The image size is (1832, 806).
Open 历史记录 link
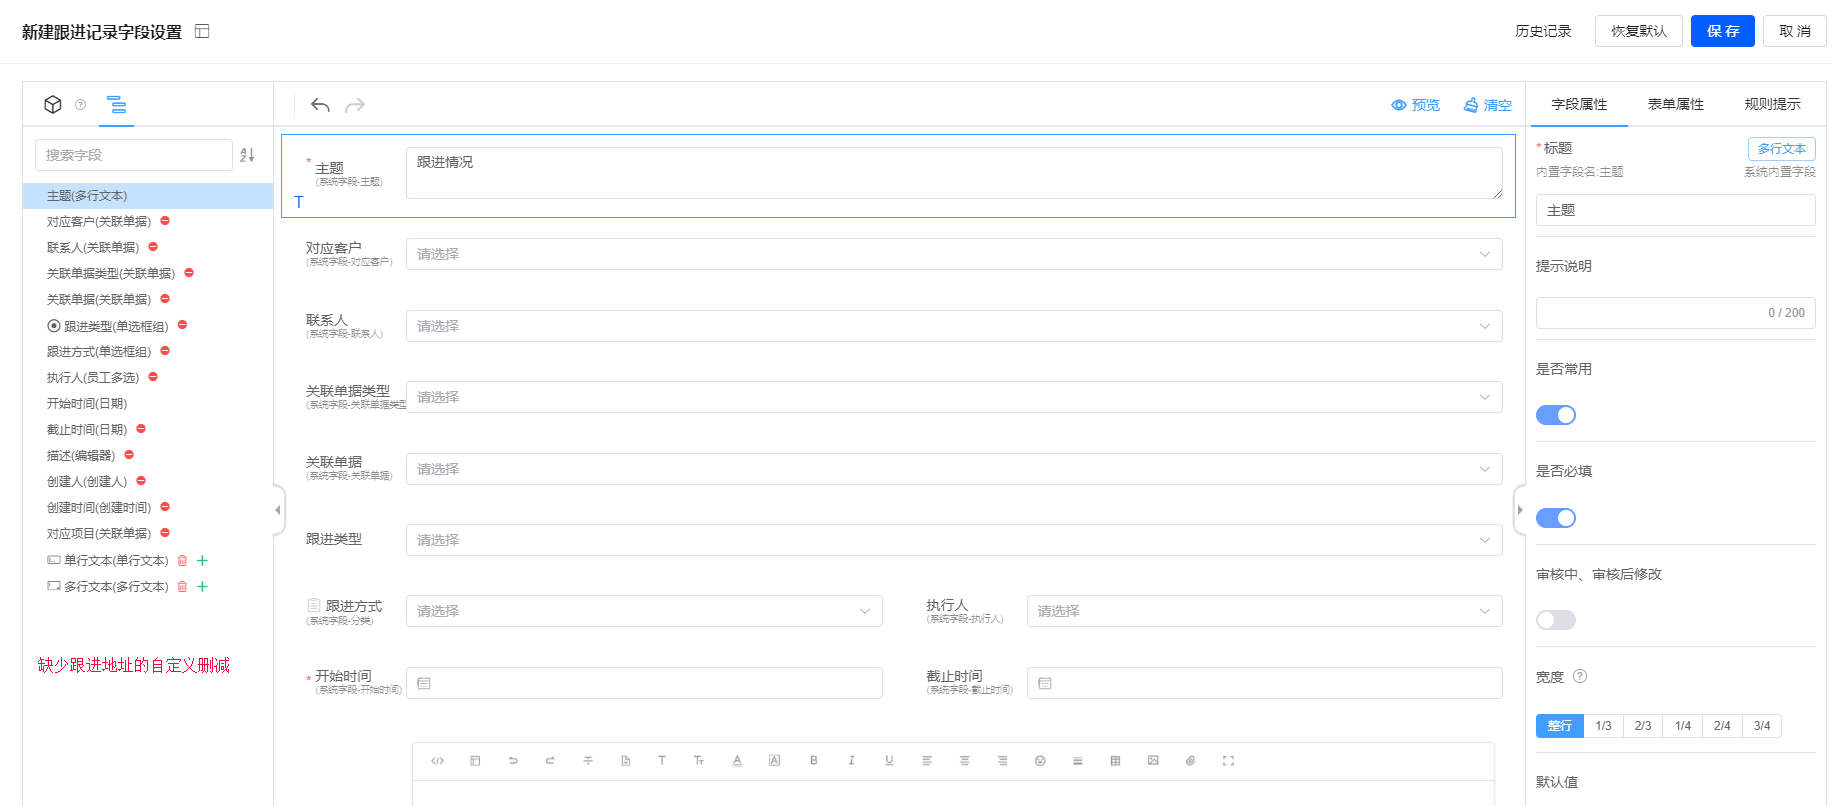(x=1543, y=31)
